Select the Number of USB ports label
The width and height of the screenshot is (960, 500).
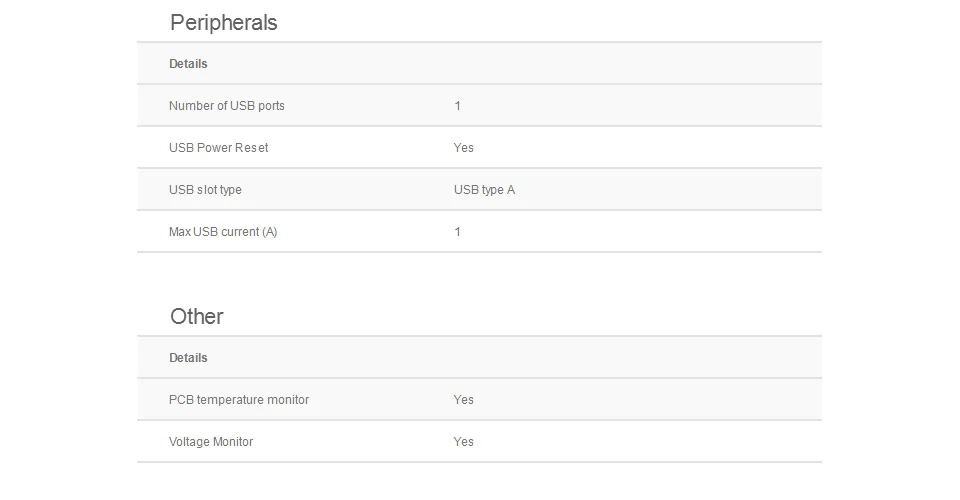[226, 106]
